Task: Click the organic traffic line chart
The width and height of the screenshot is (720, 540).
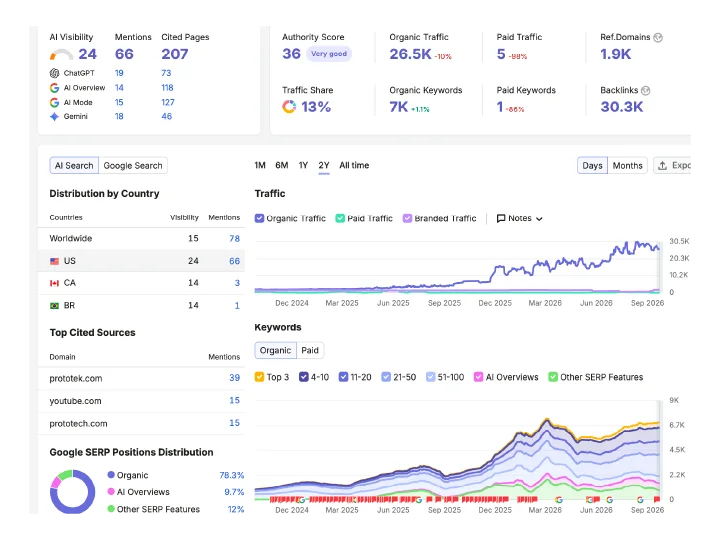Action: point(457,267)
